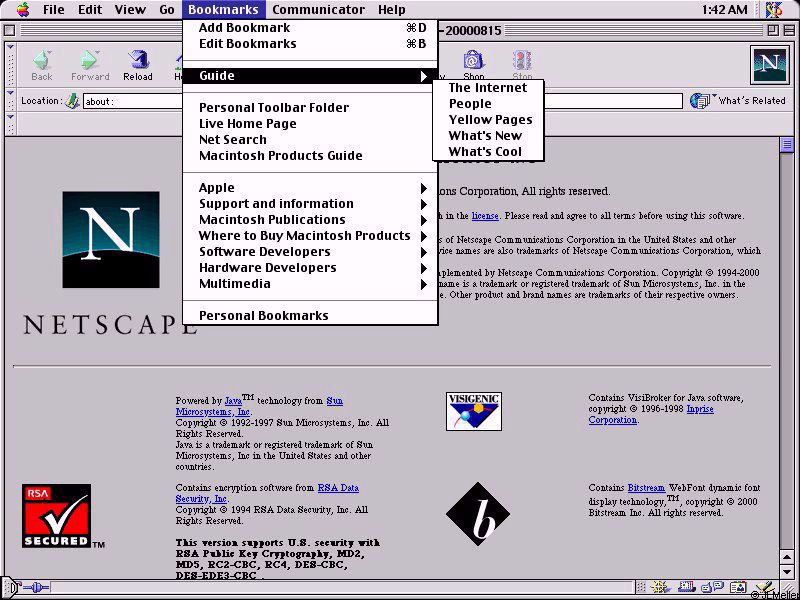Click the 1:42 AM menu bar clock
Viewport: 800px width, 600px height.
pos(724,10)
